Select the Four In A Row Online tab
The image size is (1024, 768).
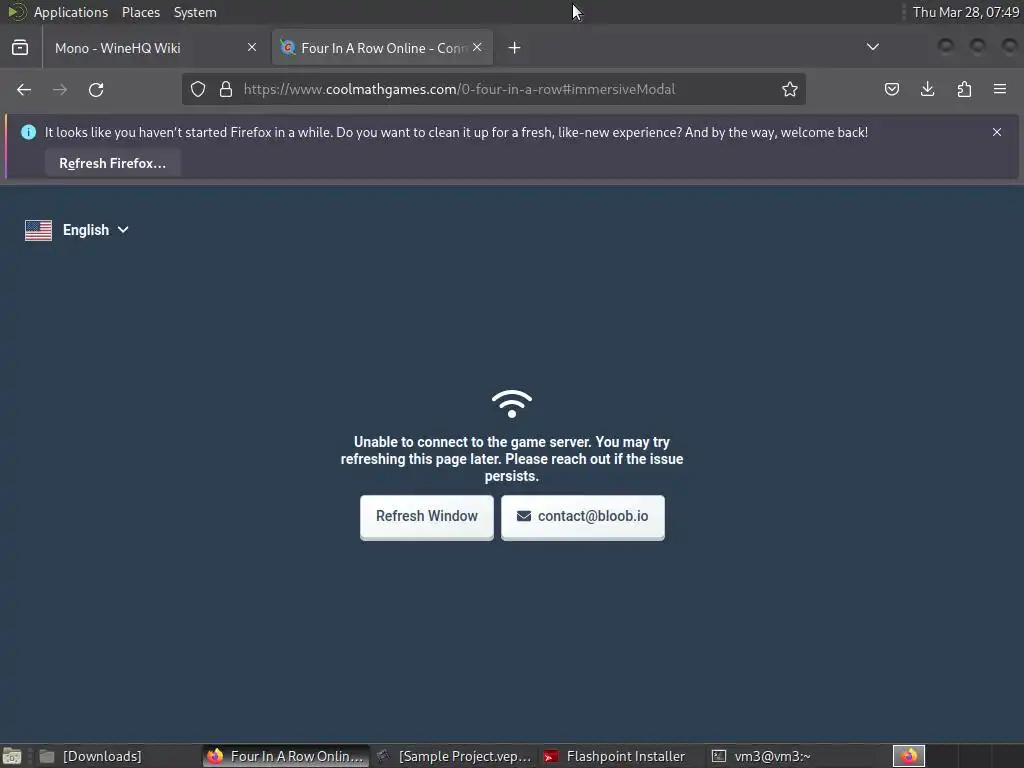(383, 48)
